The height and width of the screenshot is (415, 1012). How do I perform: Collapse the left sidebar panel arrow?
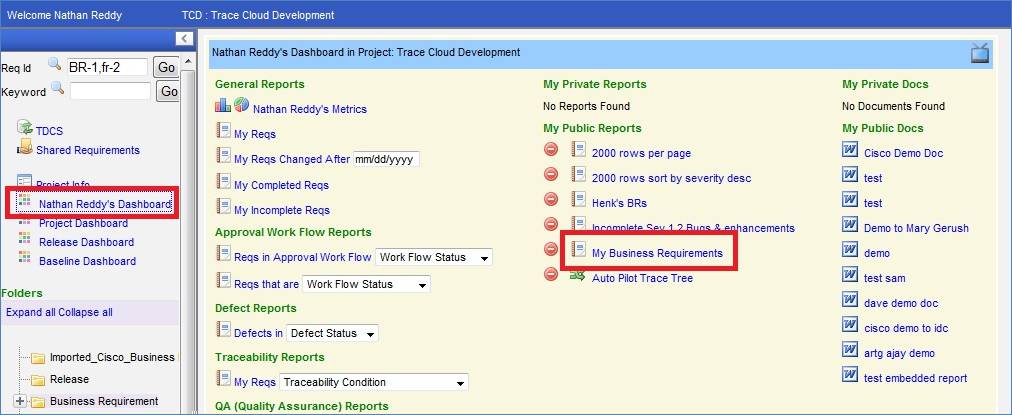[x=184, y=38]
